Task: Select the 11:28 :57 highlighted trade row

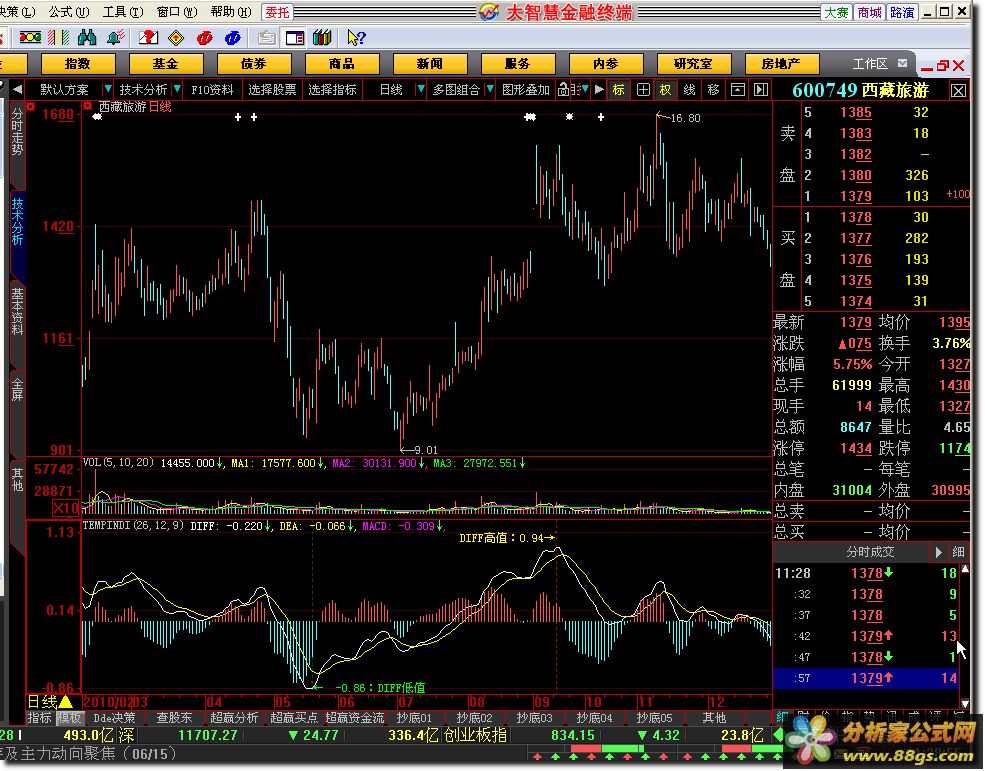Action: (x=866, y=679)
